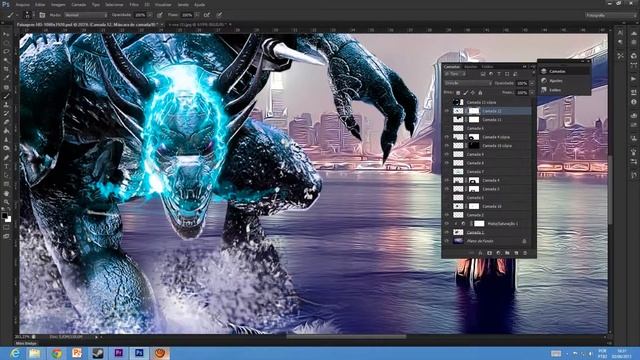Select the Gradient tool
Viewport: 640px width, 360px height.
pos(6,131)
